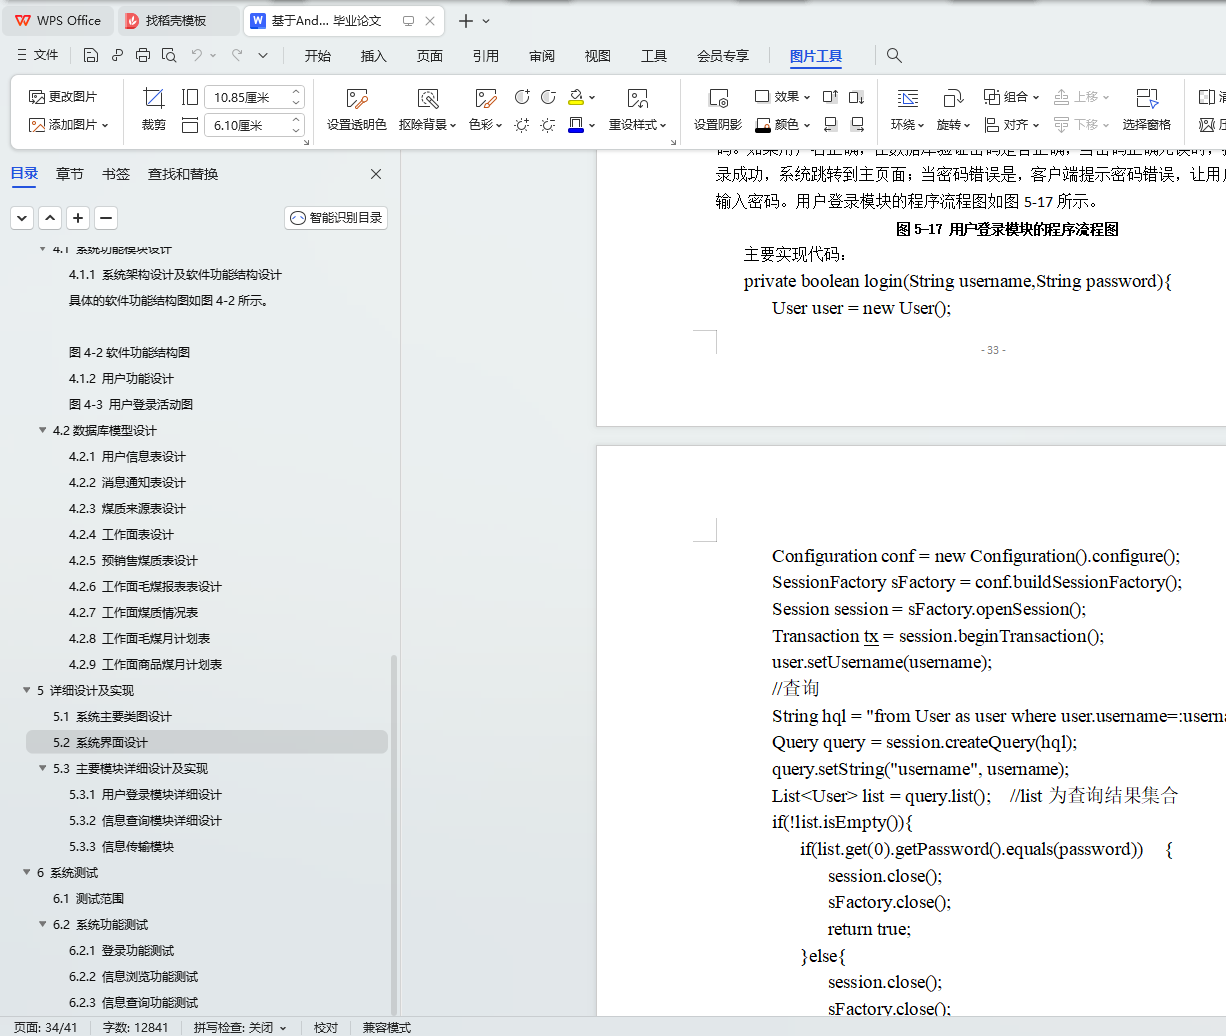Click the outline move-up arrow button
Screen dimensions: 1226x1036
tap(50, 218)
